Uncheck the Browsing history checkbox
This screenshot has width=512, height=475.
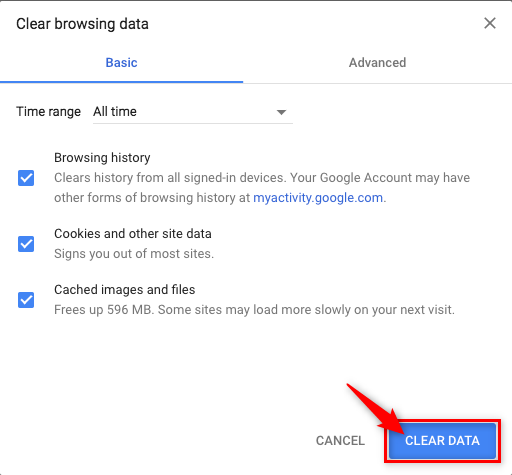[26, 178]
